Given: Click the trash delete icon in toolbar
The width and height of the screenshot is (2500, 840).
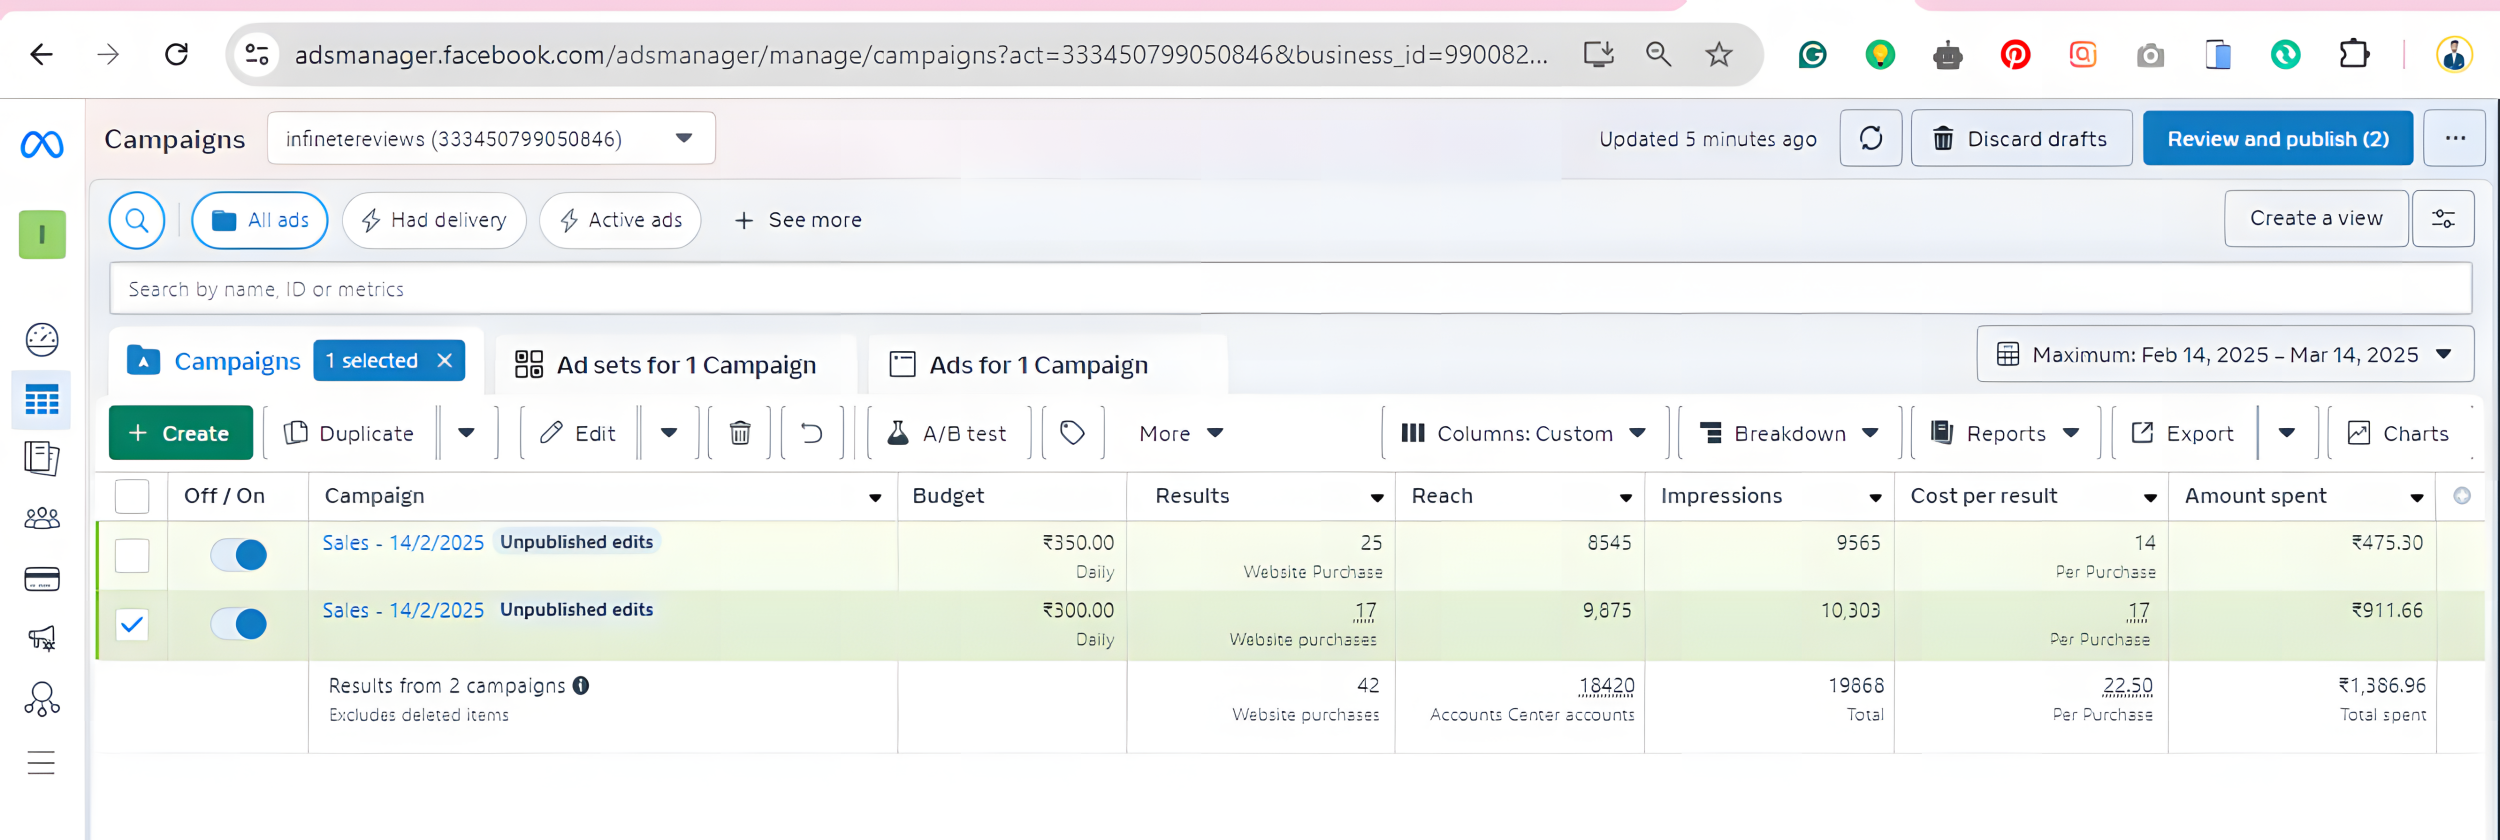Looking at the screenshot, I should [740, 433].
